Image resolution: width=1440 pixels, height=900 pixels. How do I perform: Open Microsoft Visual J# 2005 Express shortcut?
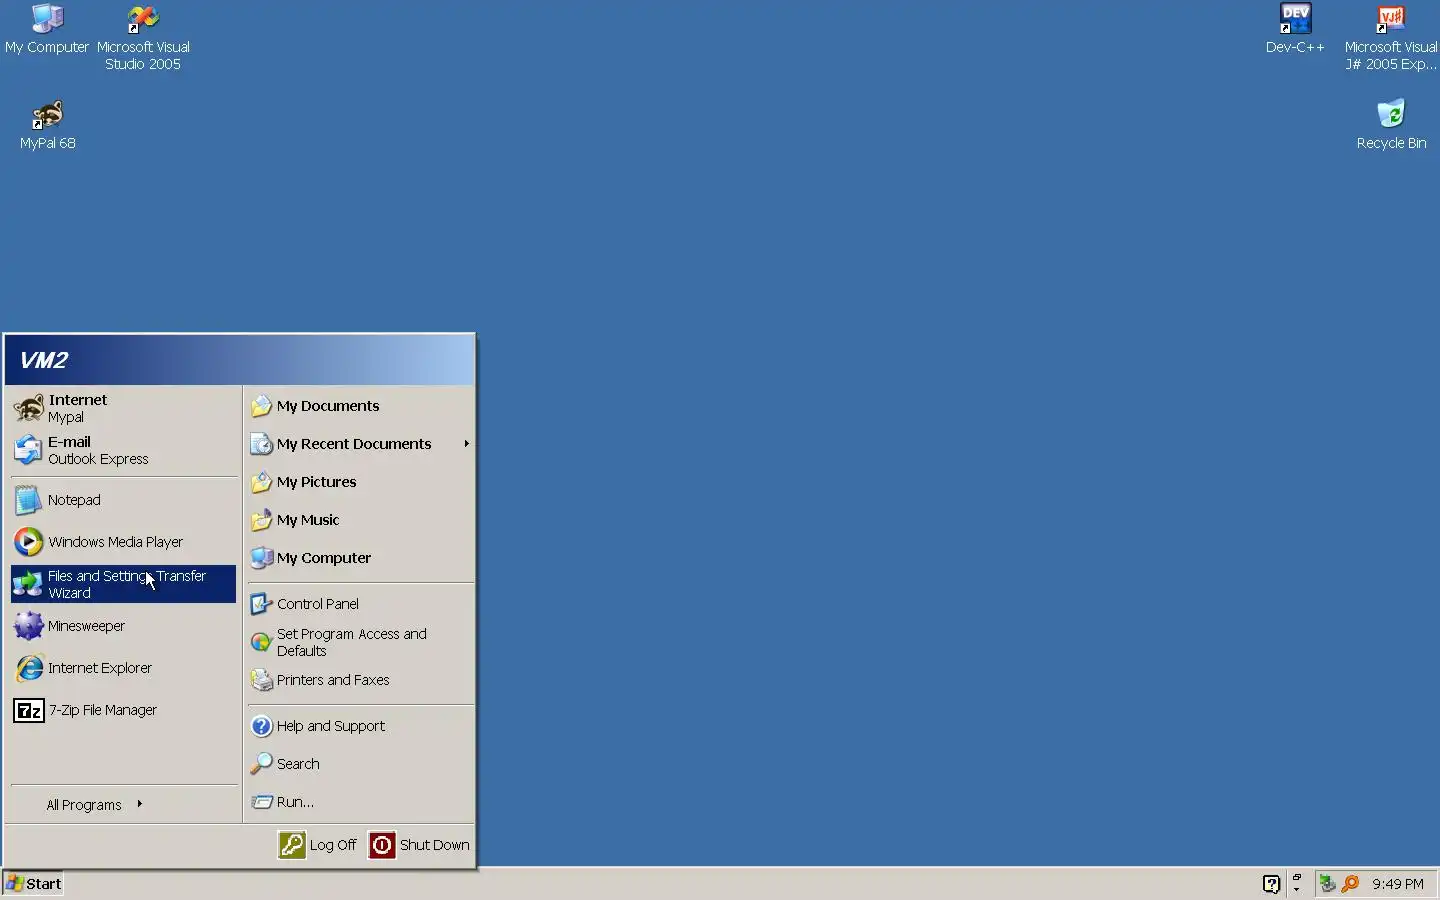pos(1390,38)
